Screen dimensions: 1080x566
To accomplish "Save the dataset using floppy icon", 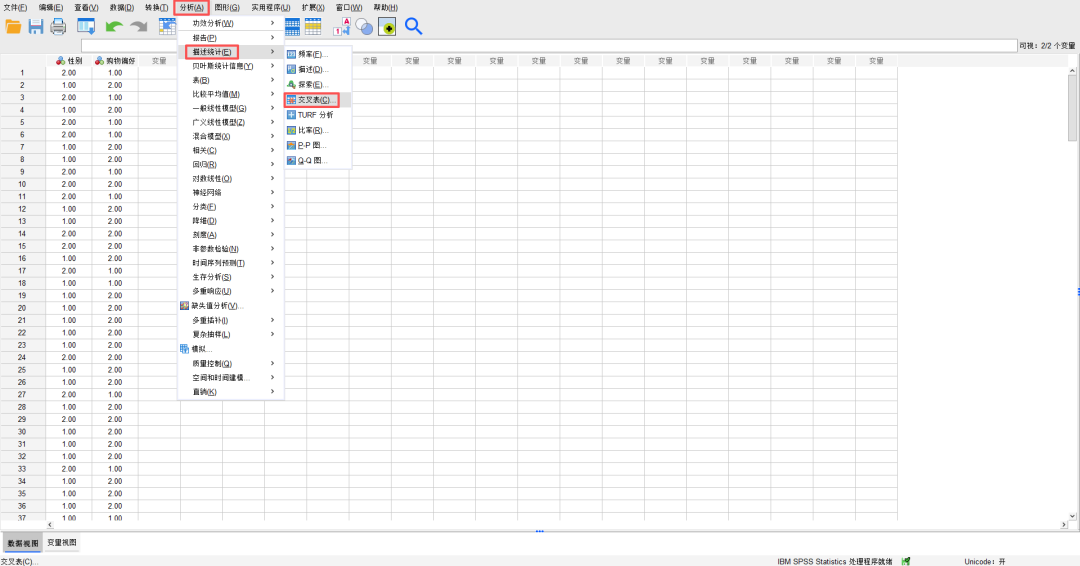I will (x=36, y=27).
